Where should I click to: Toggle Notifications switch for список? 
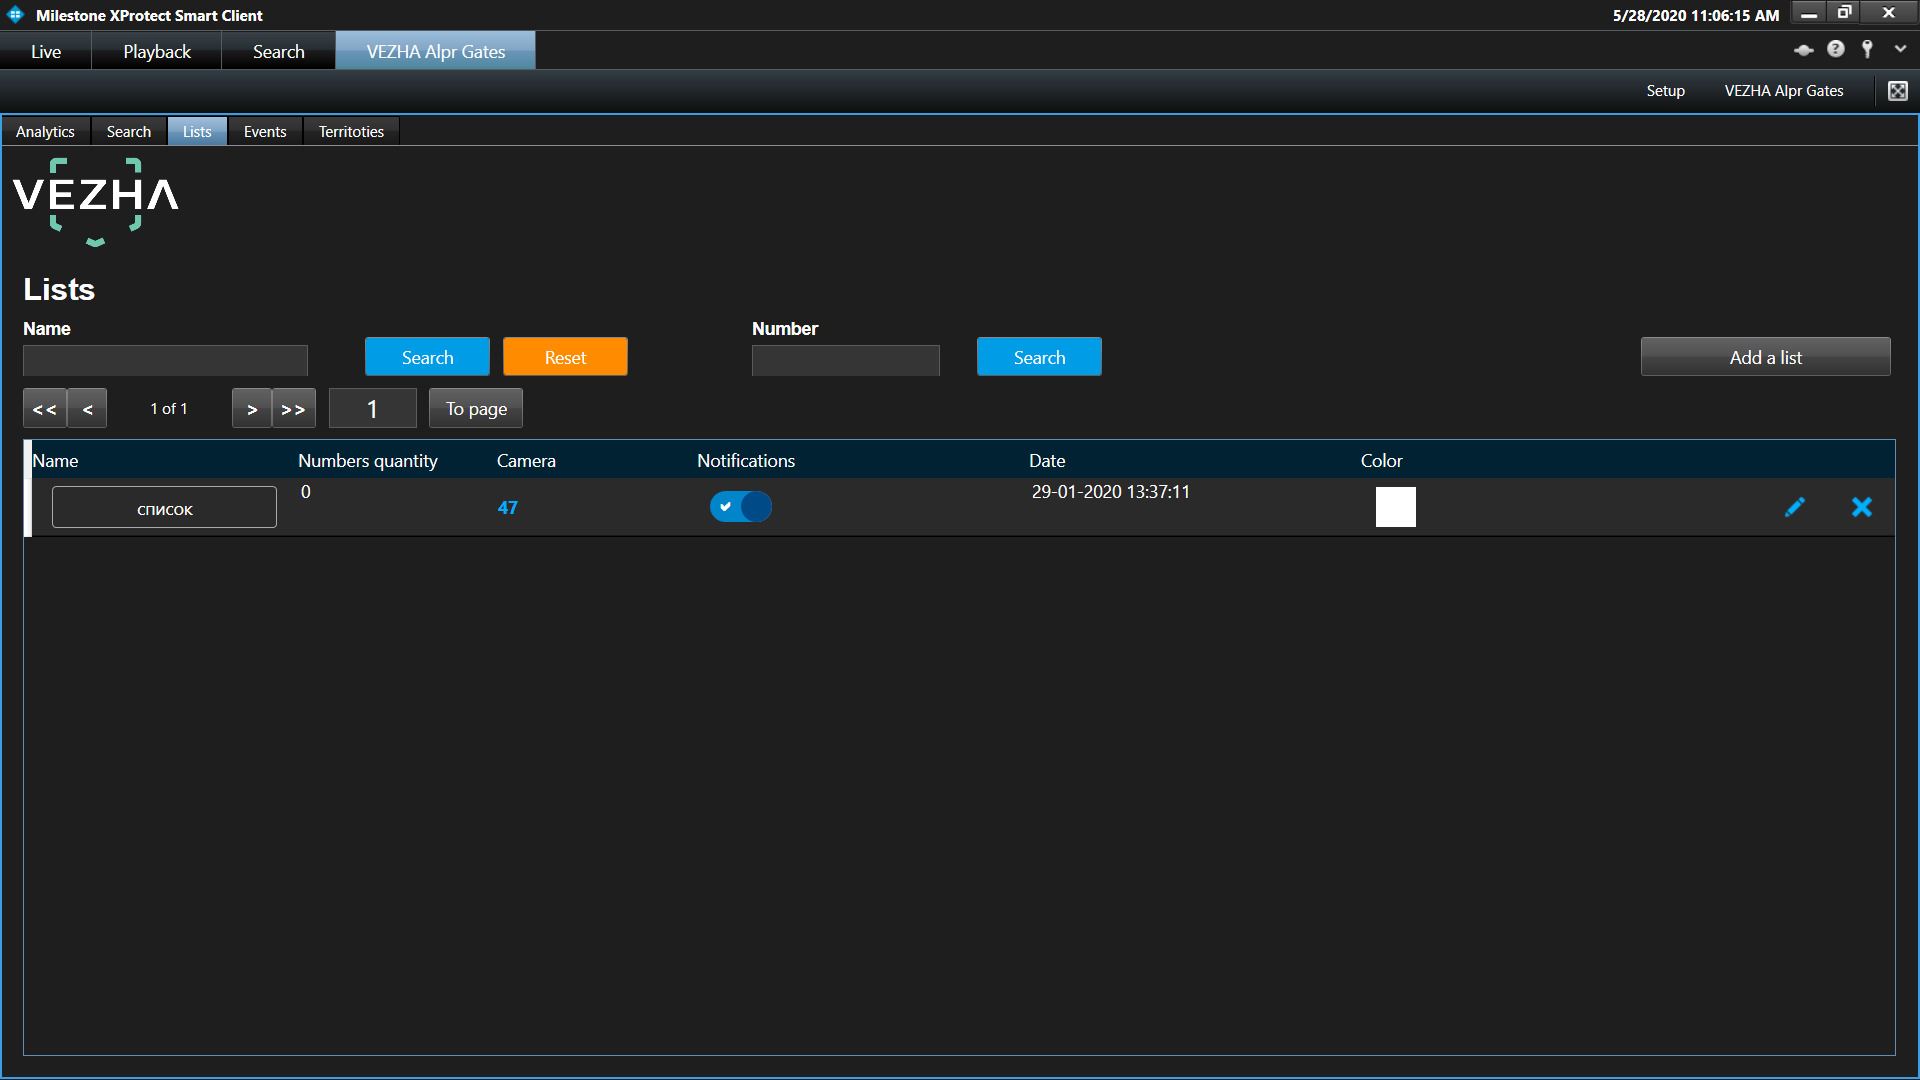click(741, 507)
